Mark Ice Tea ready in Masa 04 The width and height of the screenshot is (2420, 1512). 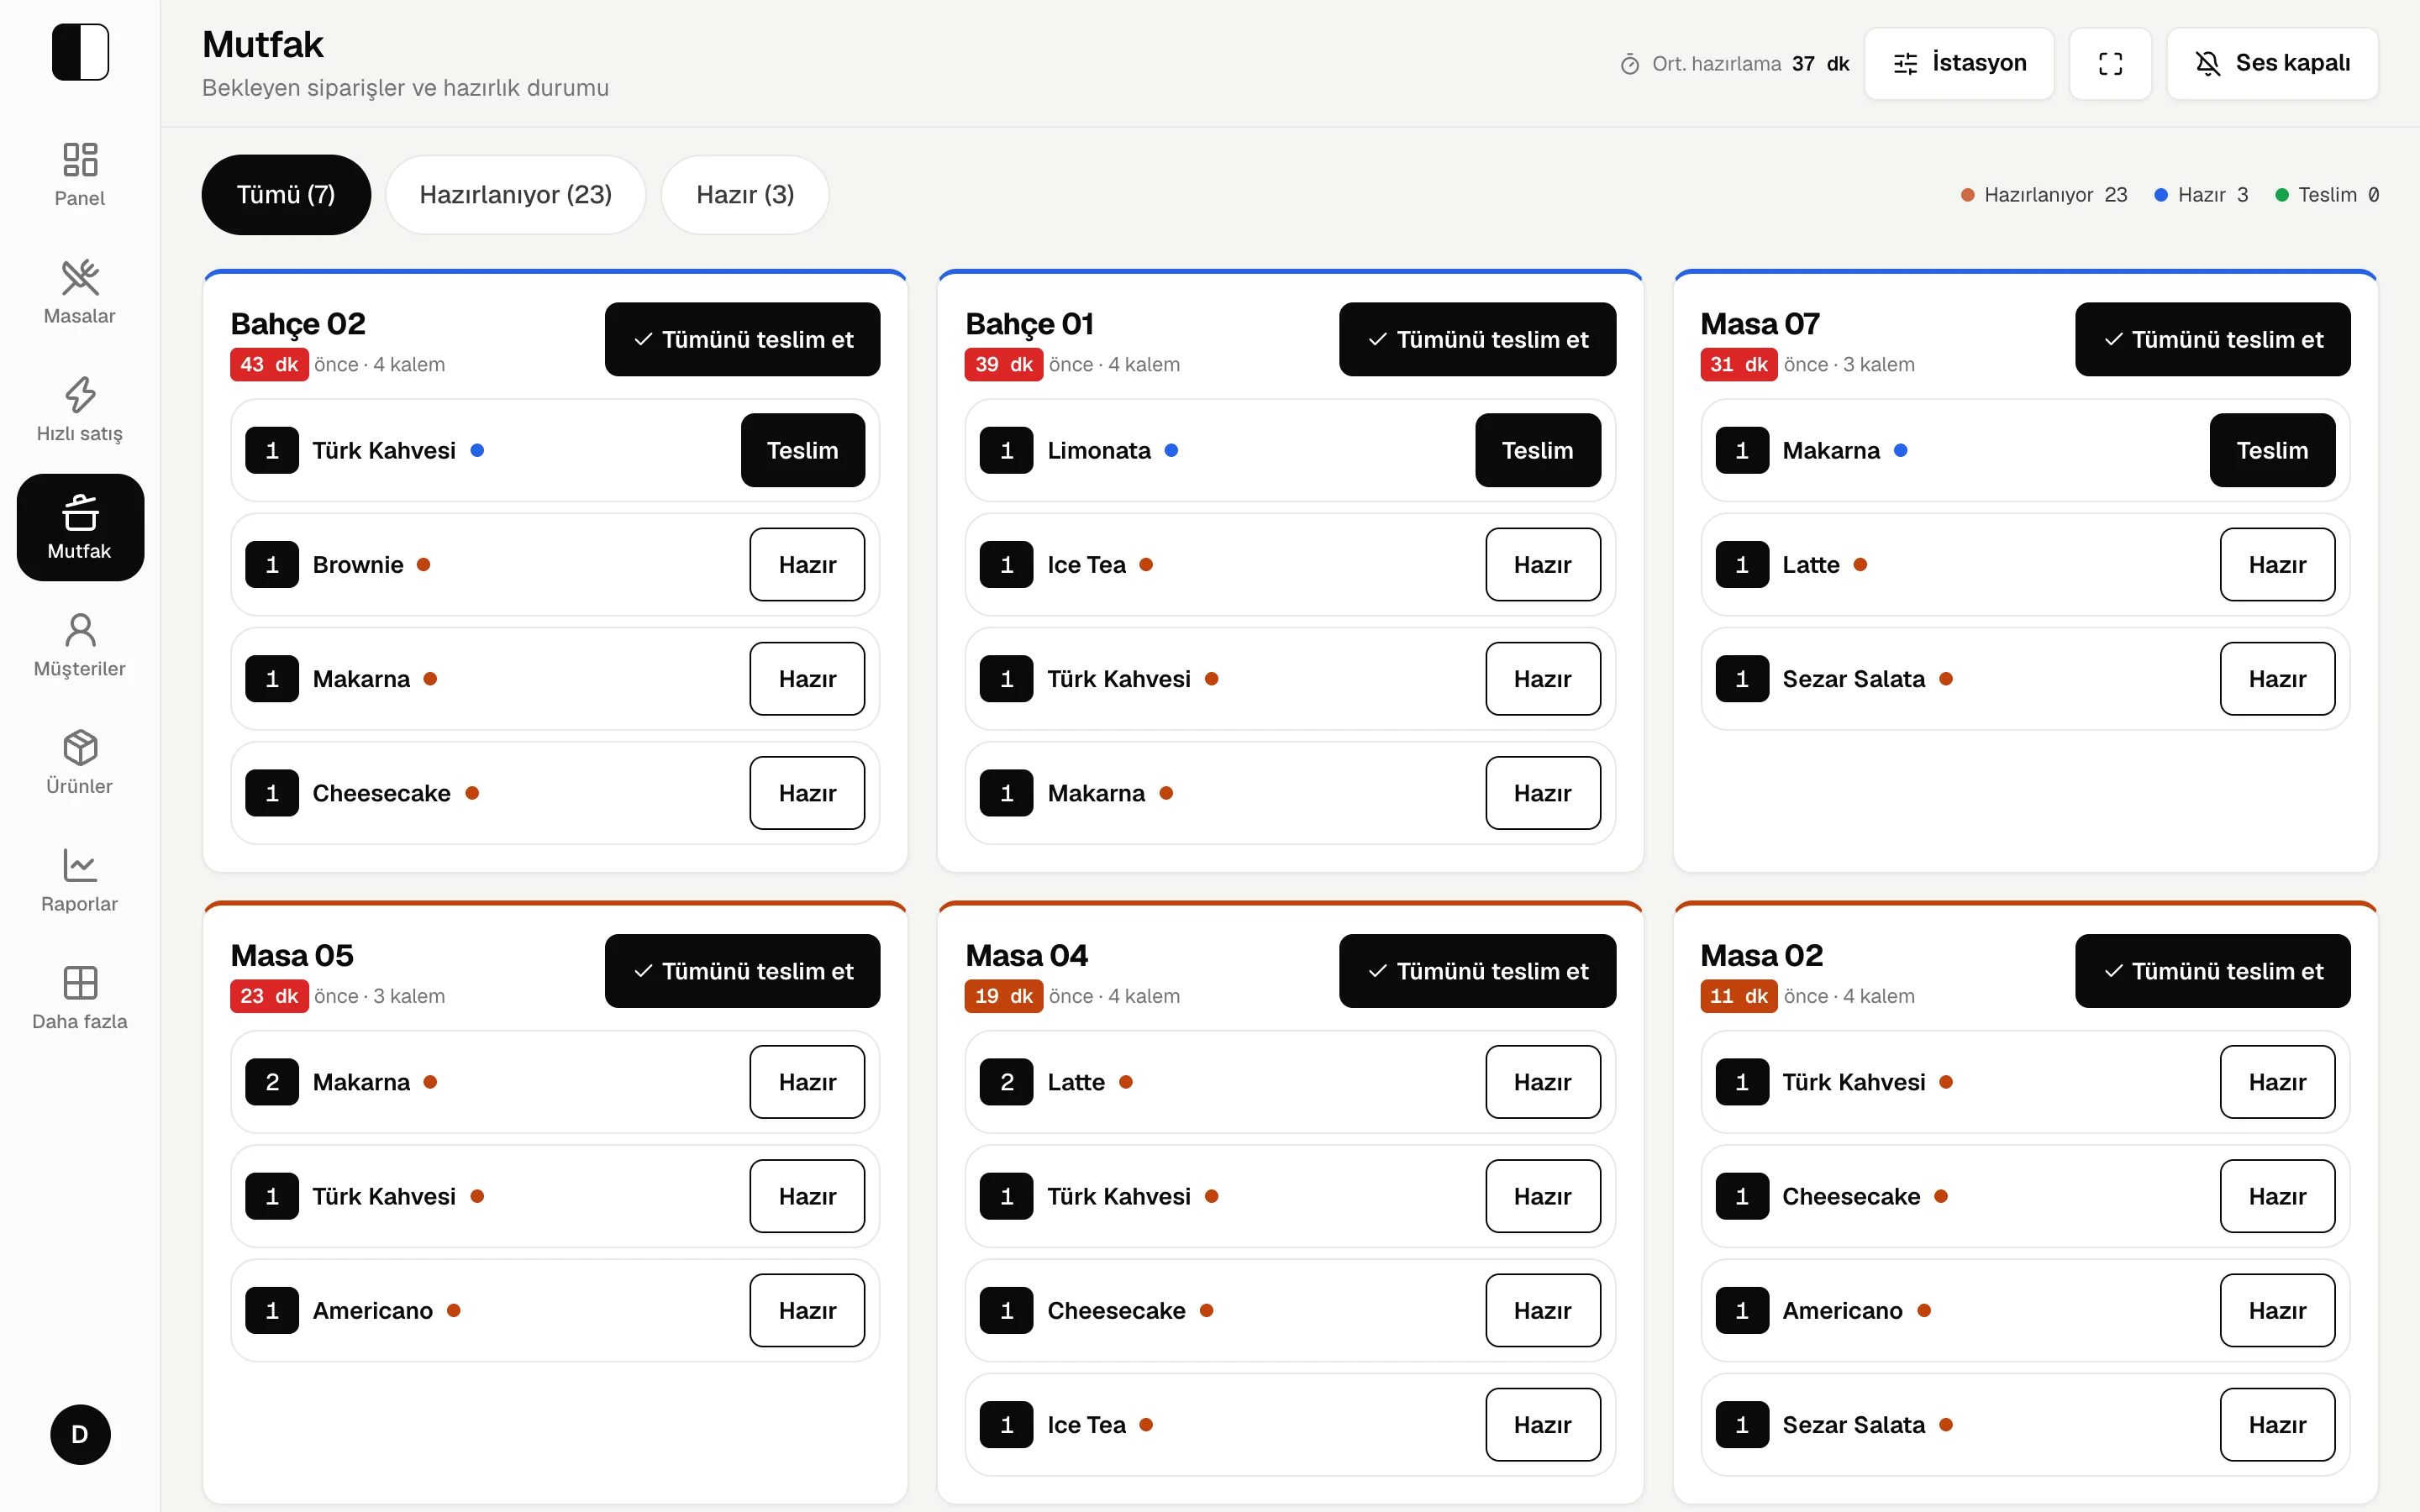tap(1543, 1425)
